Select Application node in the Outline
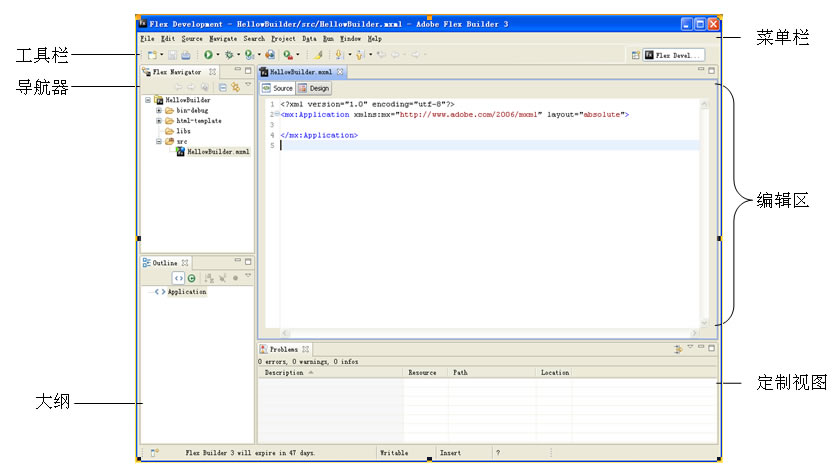This screenshot has width=833, height=474. [x=181, y=292]
